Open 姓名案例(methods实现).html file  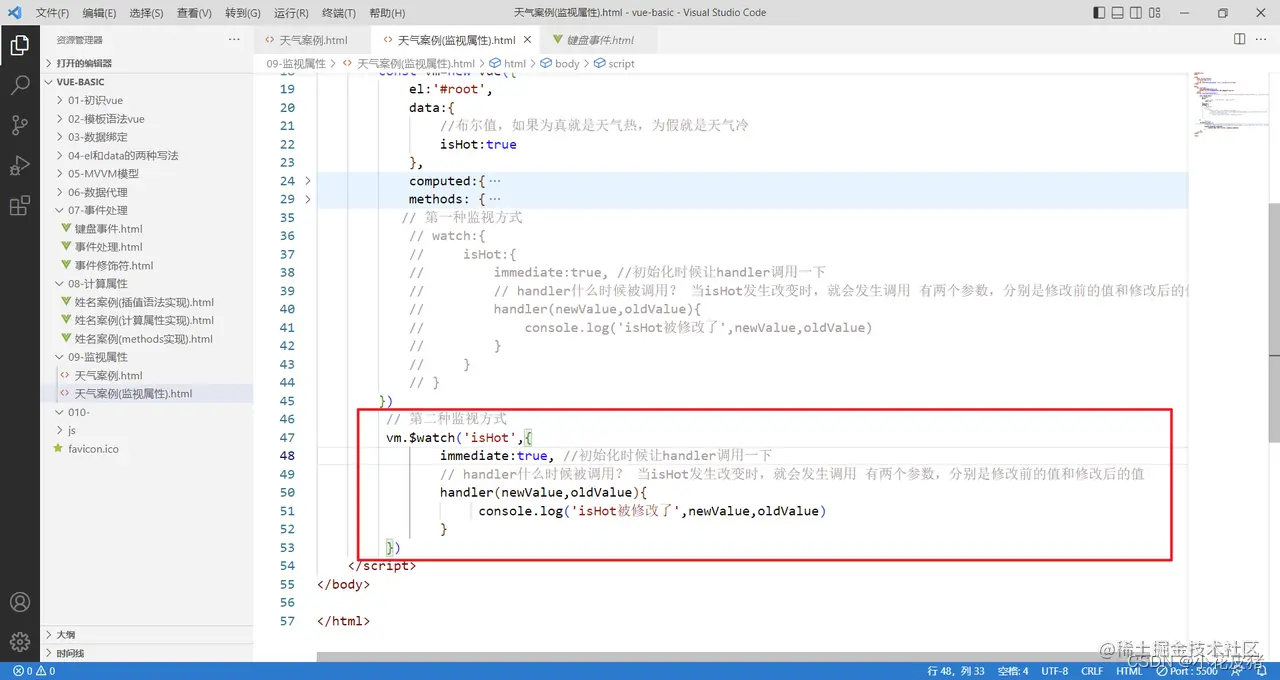(146, 339)
